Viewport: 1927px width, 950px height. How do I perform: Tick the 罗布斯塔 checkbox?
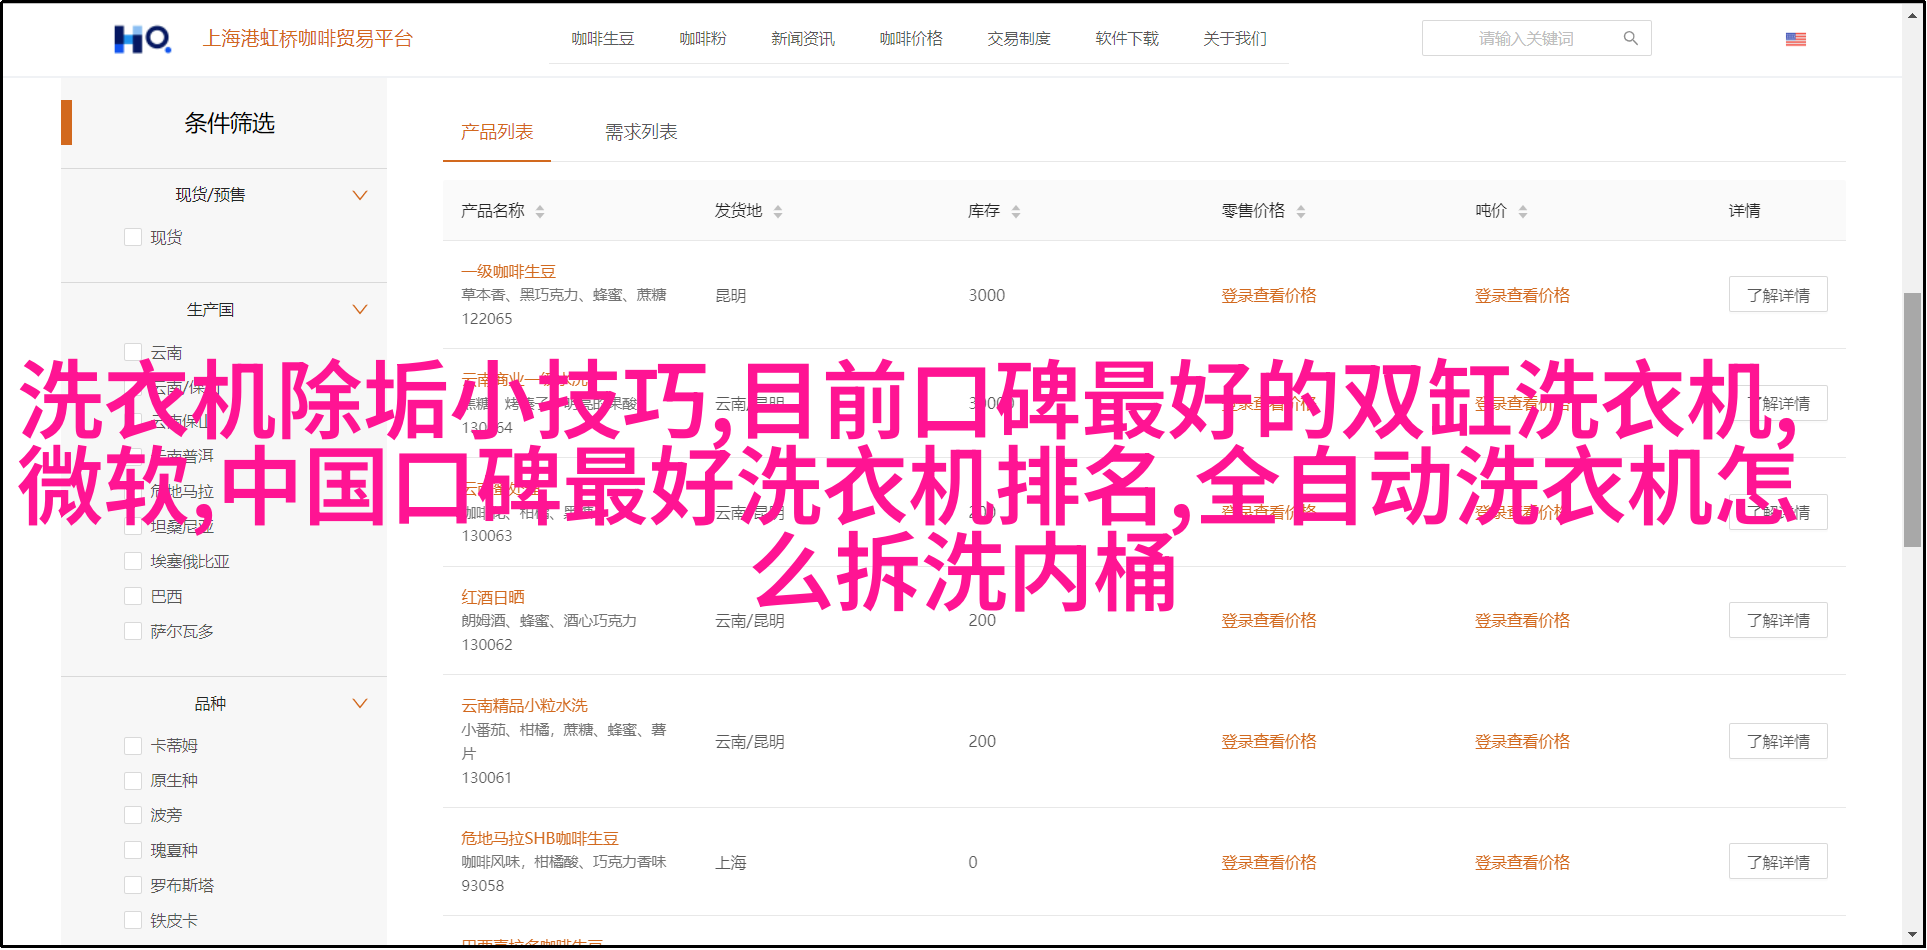tap(133, 886)
